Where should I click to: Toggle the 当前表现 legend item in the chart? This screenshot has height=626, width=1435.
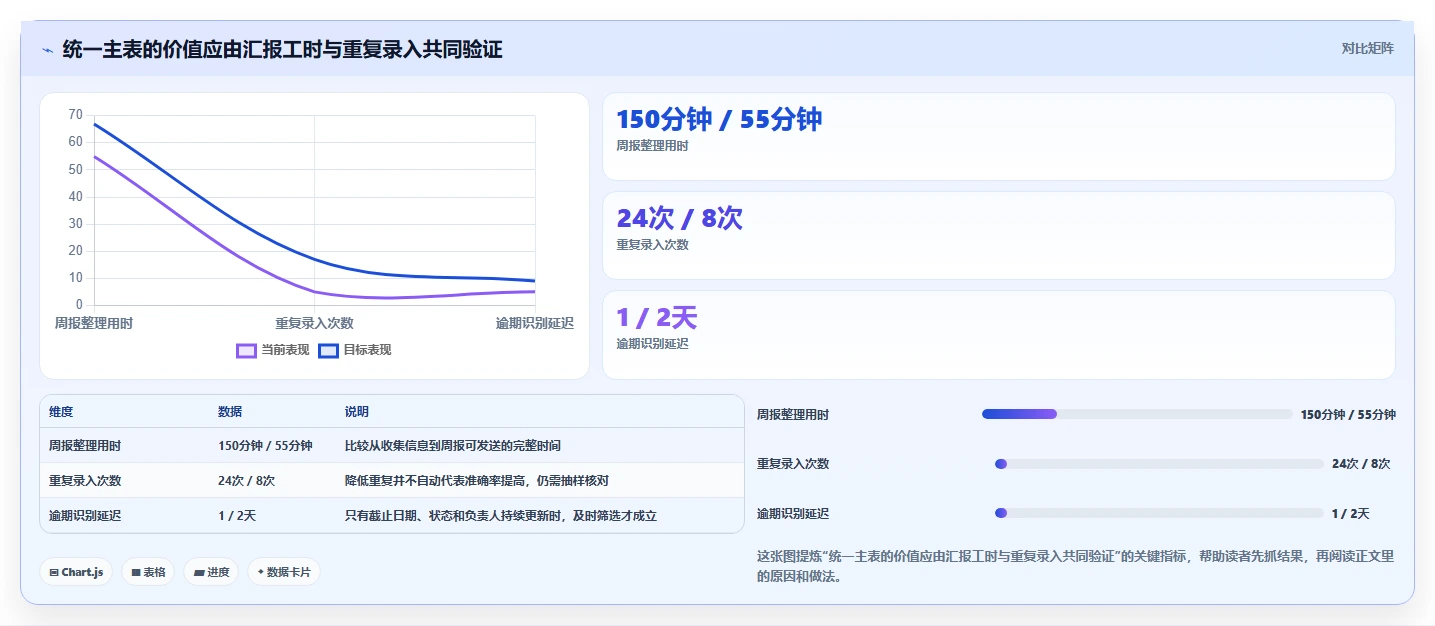click(272, 350)
